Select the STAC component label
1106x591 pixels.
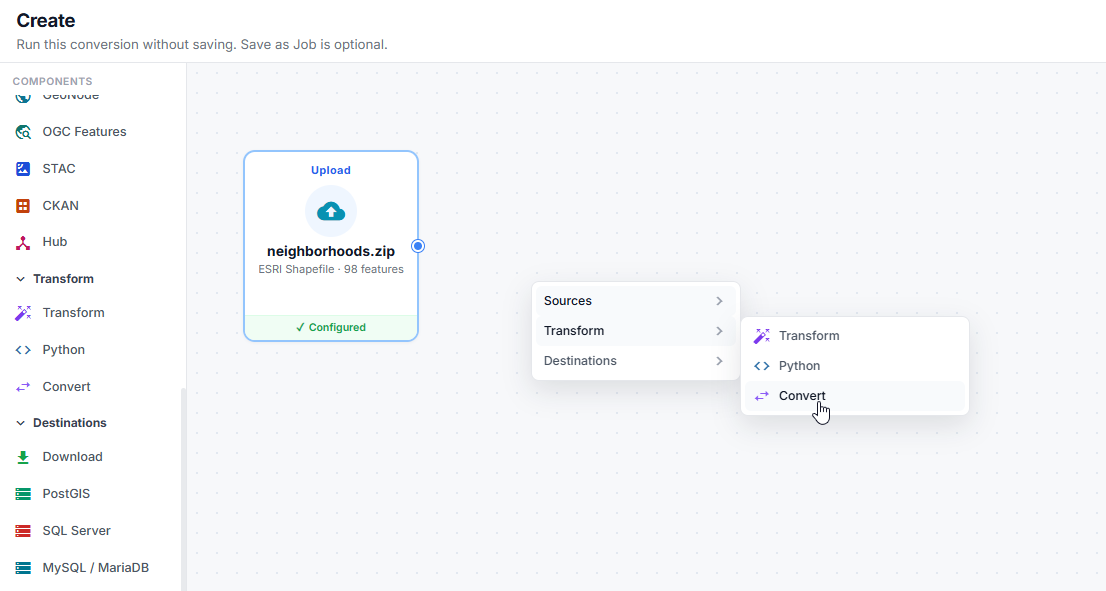point(59,169)
